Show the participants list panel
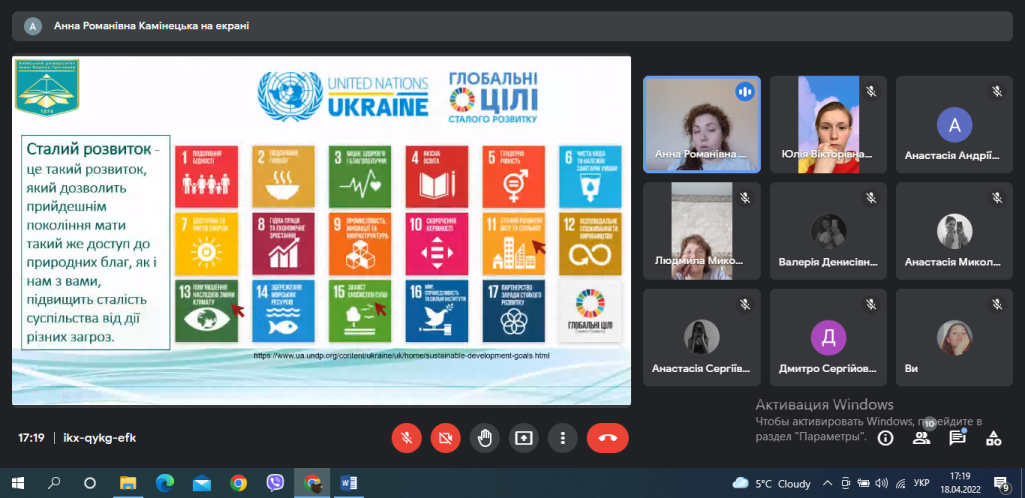The height and width of the screenshot is (498, 1025). click(x=921, y=438)
